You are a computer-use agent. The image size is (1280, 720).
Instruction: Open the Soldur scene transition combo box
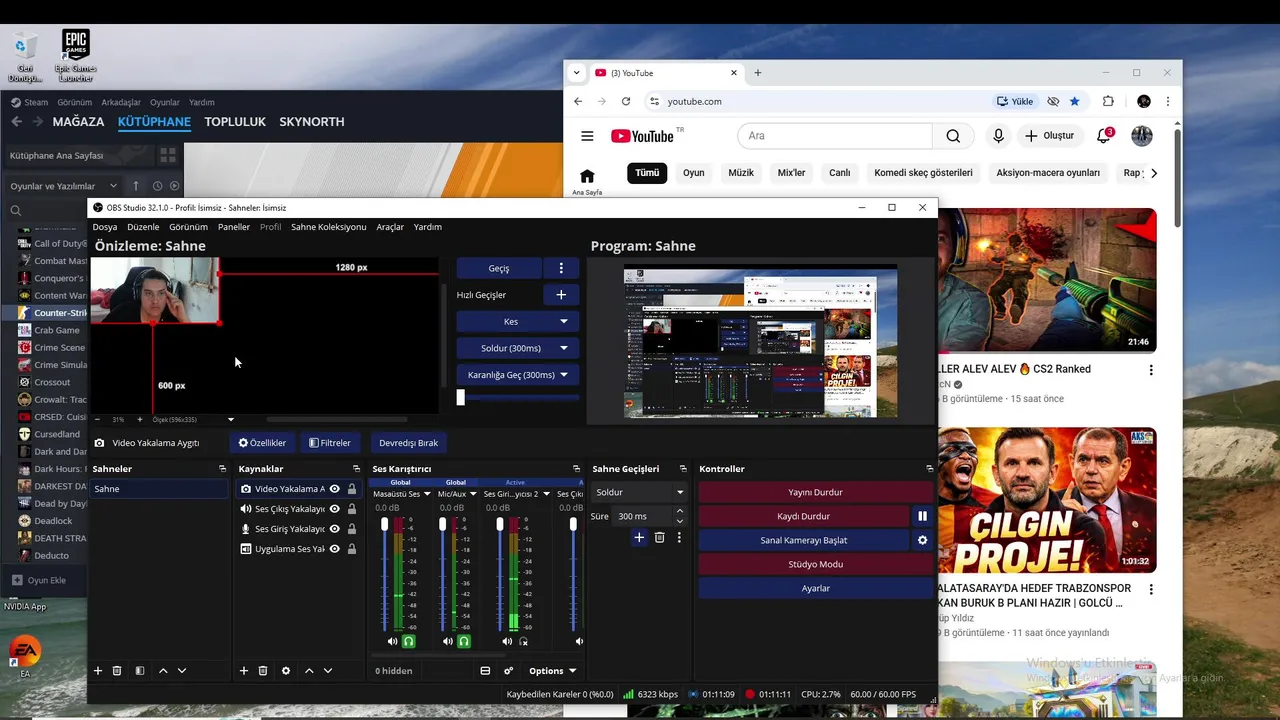pyautogui.click(x=639, y=492)
